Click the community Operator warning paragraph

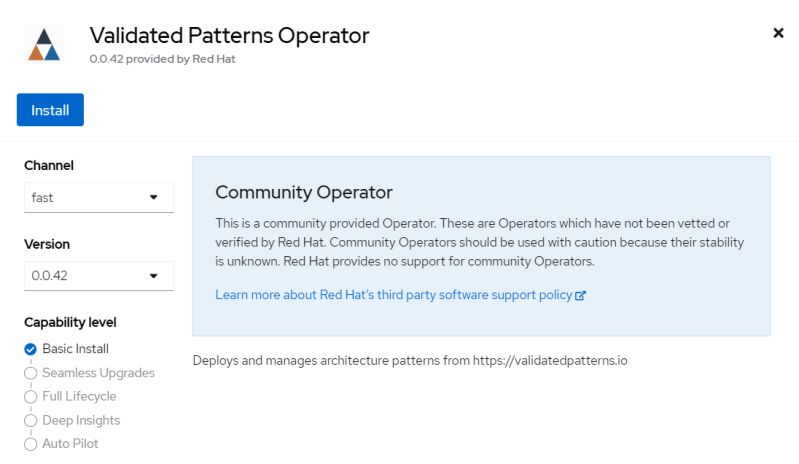tap(480, 242)
